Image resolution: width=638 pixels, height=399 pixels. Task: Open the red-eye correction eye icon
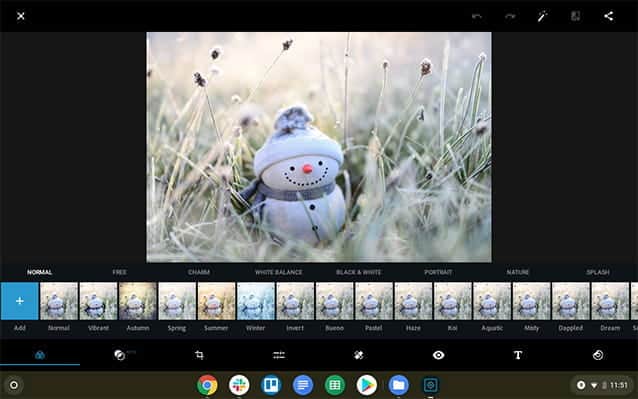[438, 355]
